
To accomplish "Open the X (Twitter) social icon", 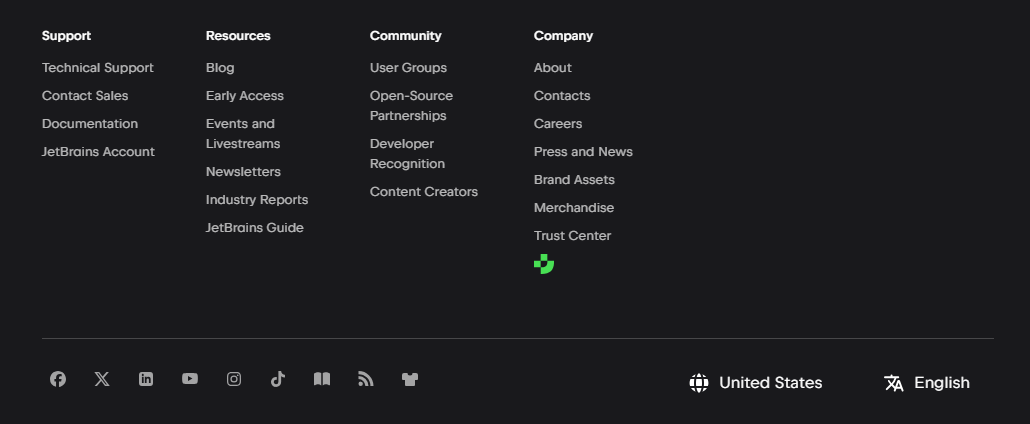I will tap(102, 379).
